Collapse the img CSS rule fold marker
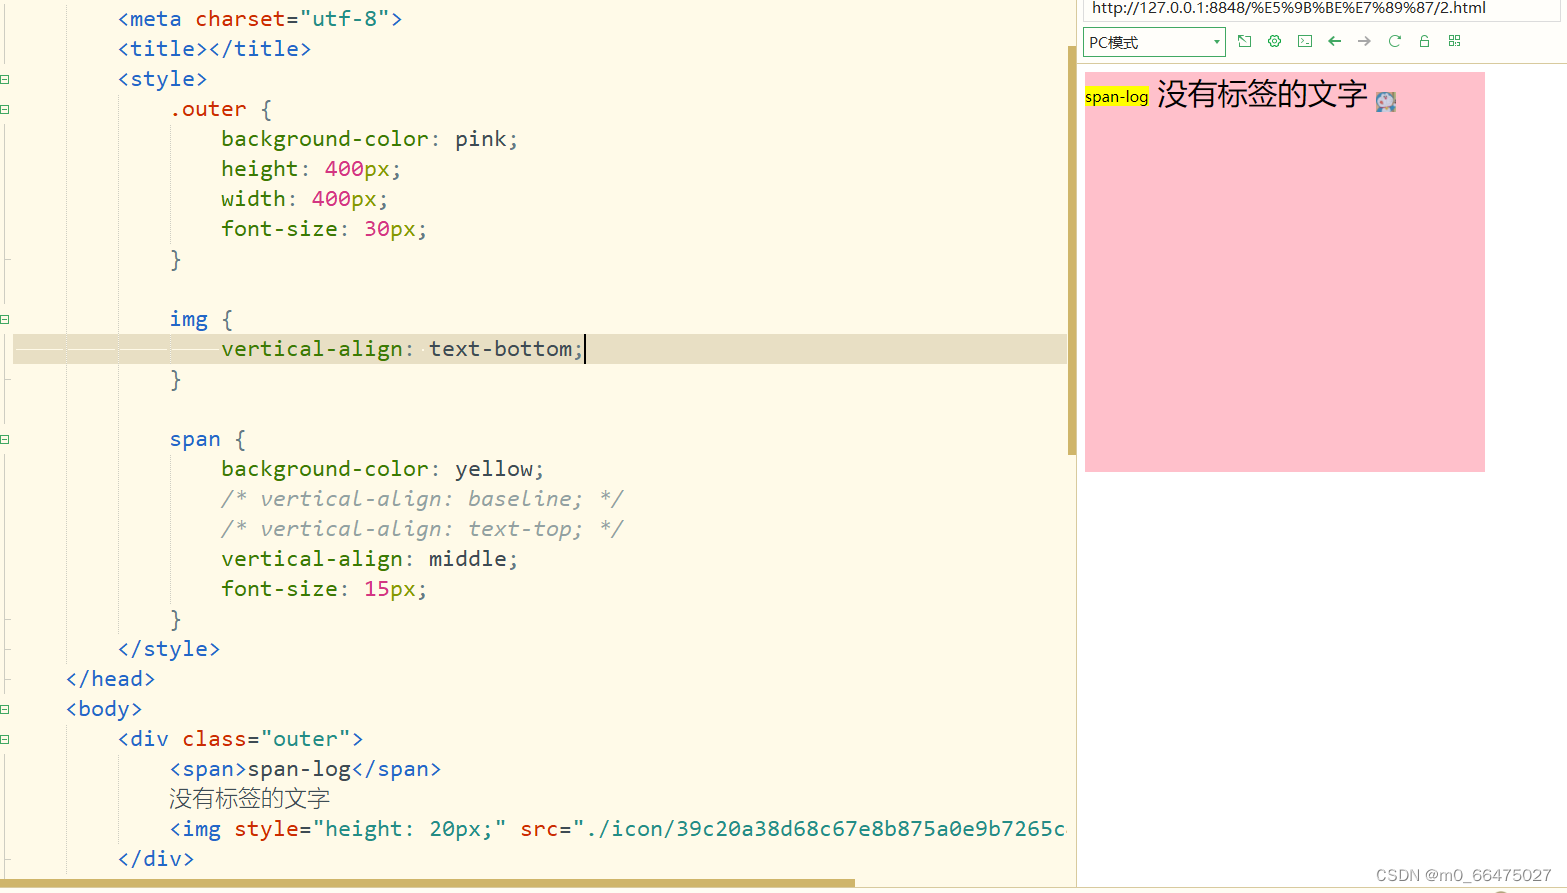The image size is (1567, 893). [x=6, y=318]
